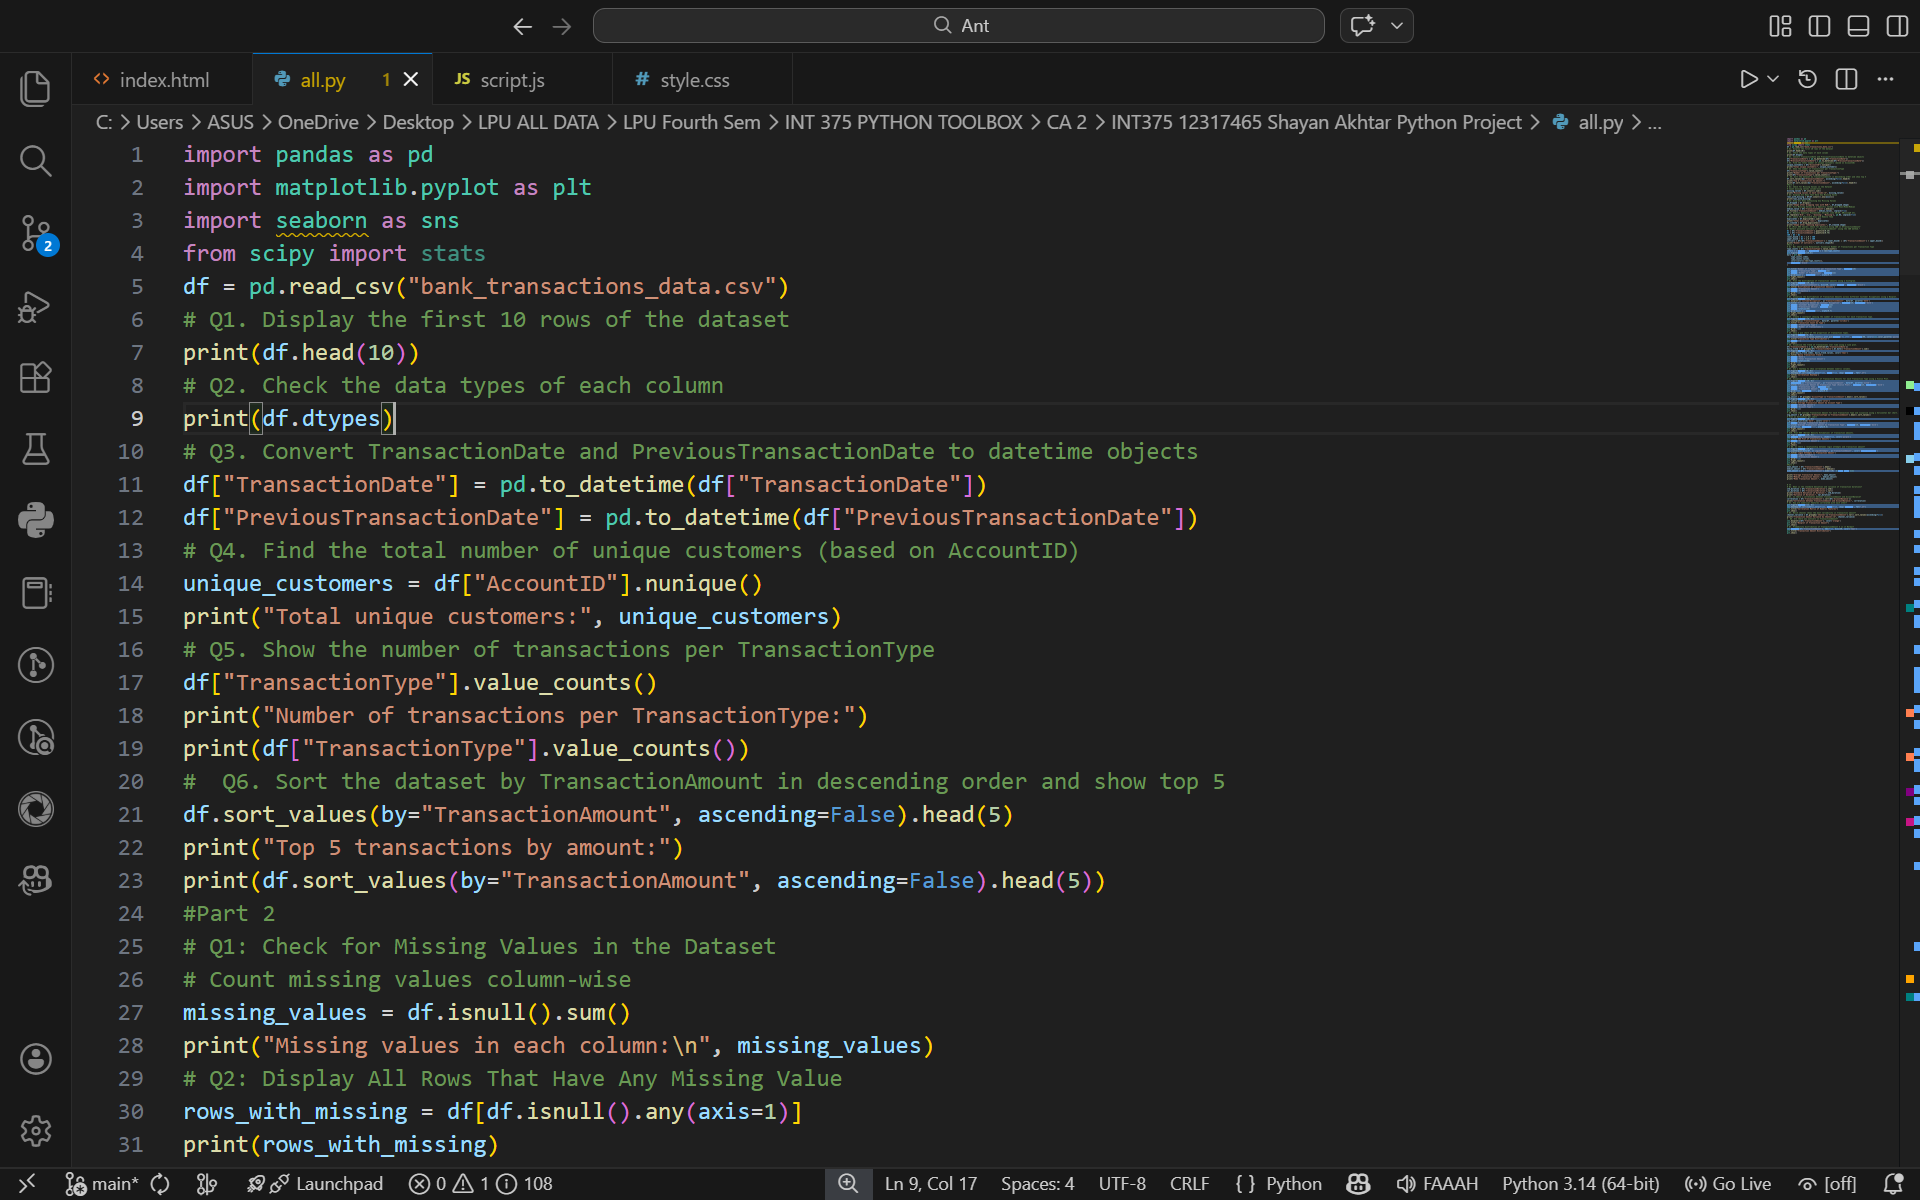Select Python 3.14 (64-bit) interpreter

tap(1581, 1184)
